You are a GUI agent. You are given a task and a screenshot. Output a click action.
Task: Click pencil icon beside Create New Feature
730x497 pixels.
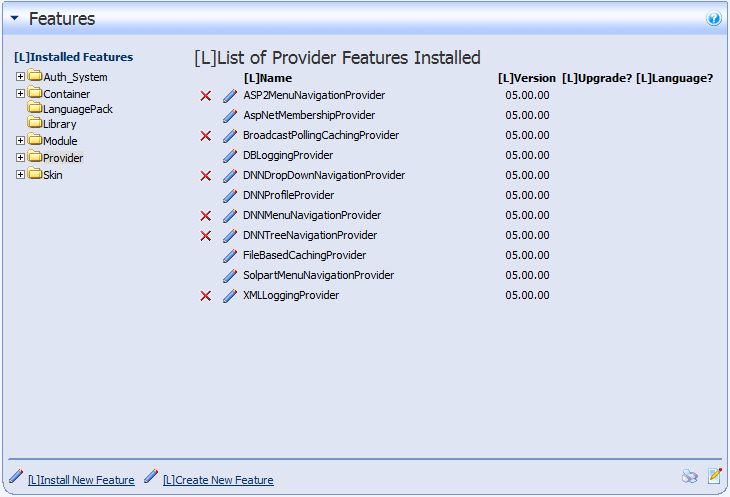pyautogui.click(x=151, y=476)
